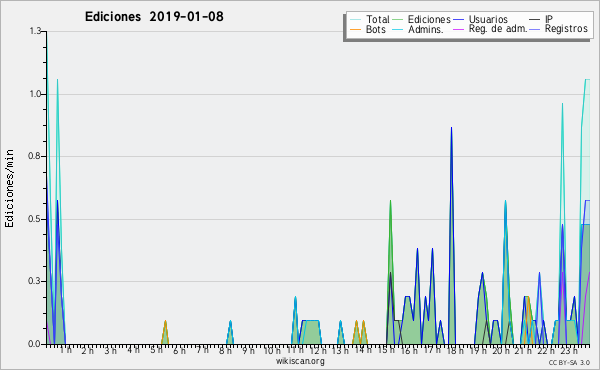Click the Admins. legend entry

point(418,29)
